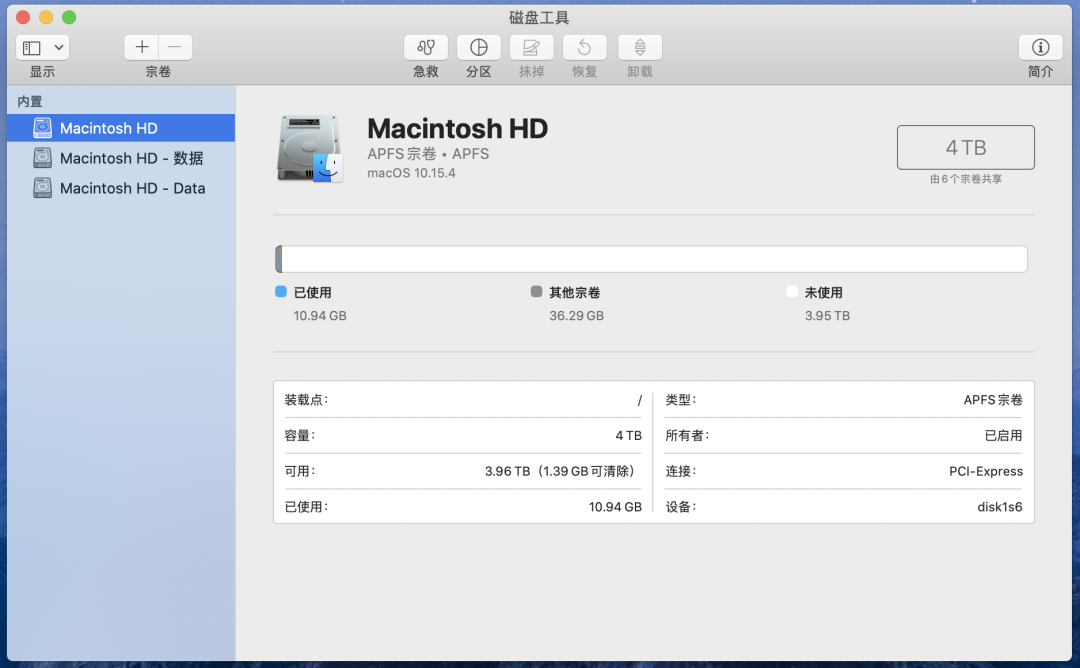Click the gray 其他宗卷 color swatch
1080x668 pixels.
537,291
